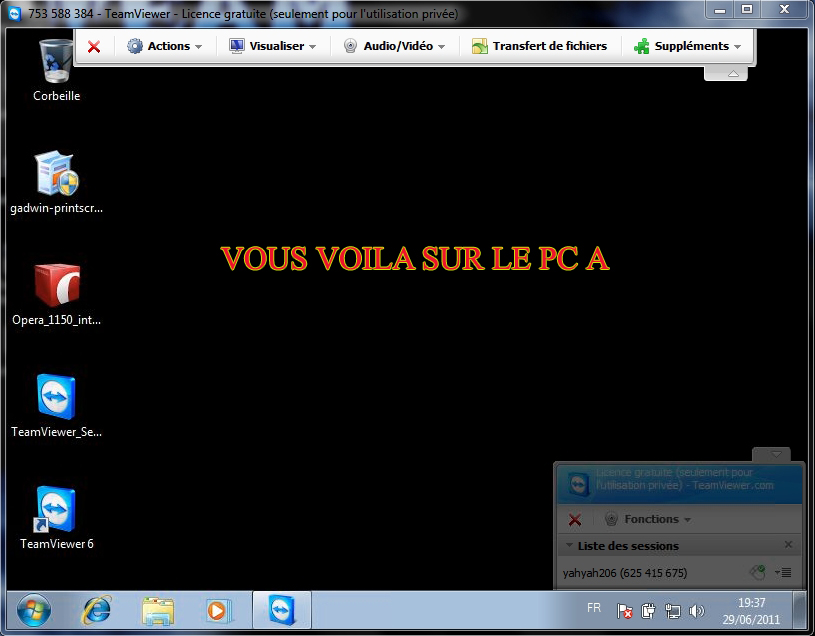Launch Internet Explorer from the remote taskbar
The height and width of the screenshot is (636, 815).
point(96,610)
